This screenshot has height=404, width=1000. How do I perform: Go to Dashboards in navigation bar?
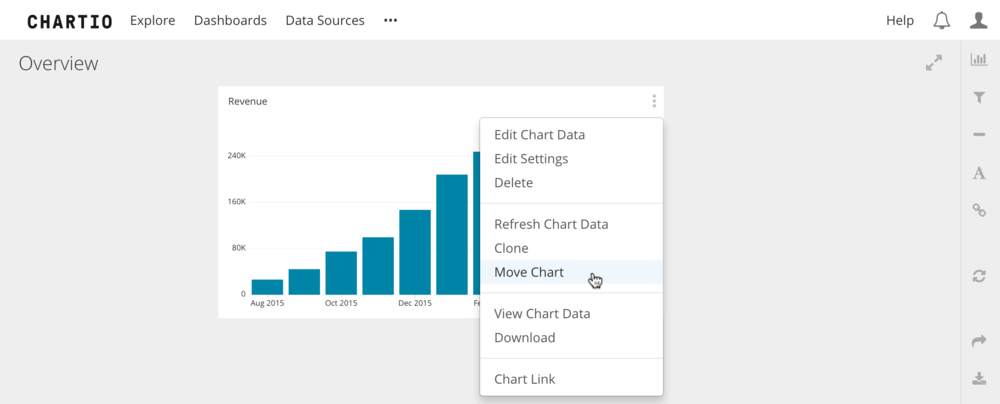(x=230, y=20)
